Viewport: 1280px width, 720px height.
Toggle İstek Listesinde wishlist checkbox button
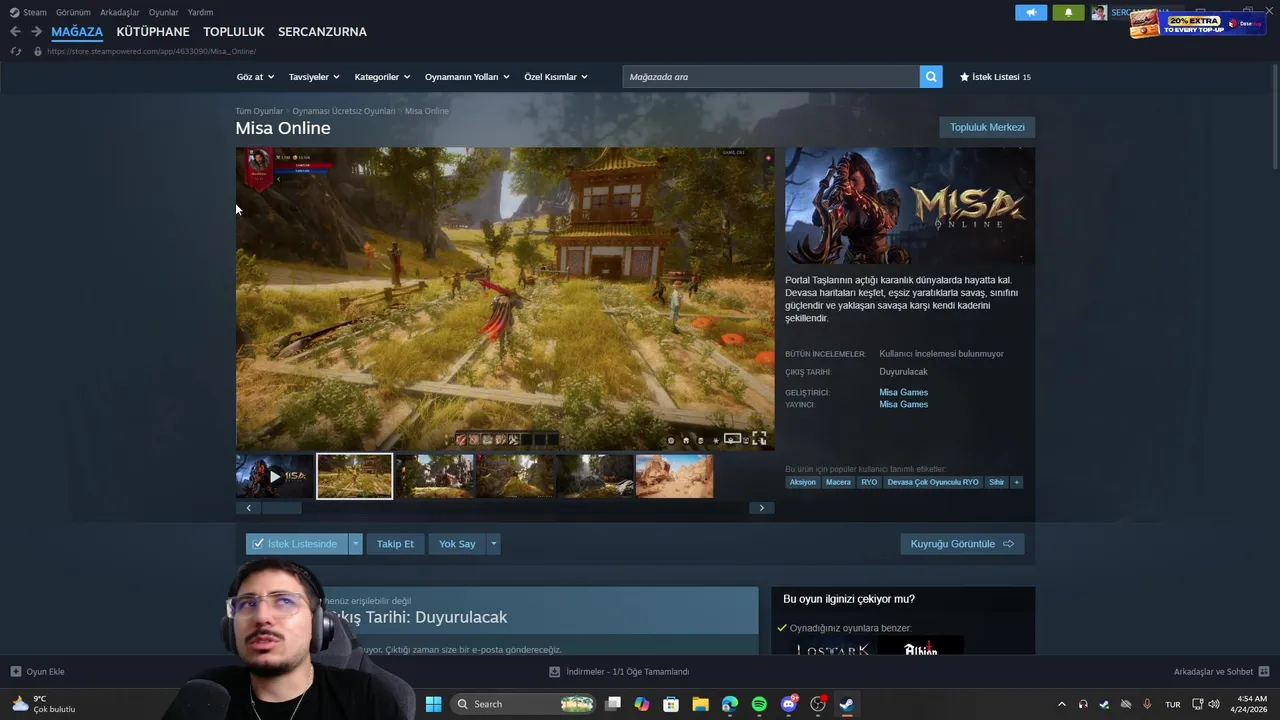tap(297, 544)
